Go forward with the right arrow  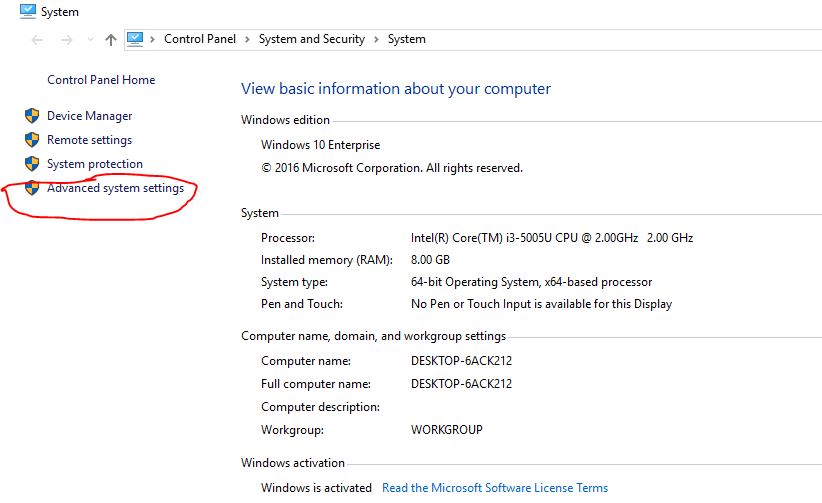(x=66, y=40)
